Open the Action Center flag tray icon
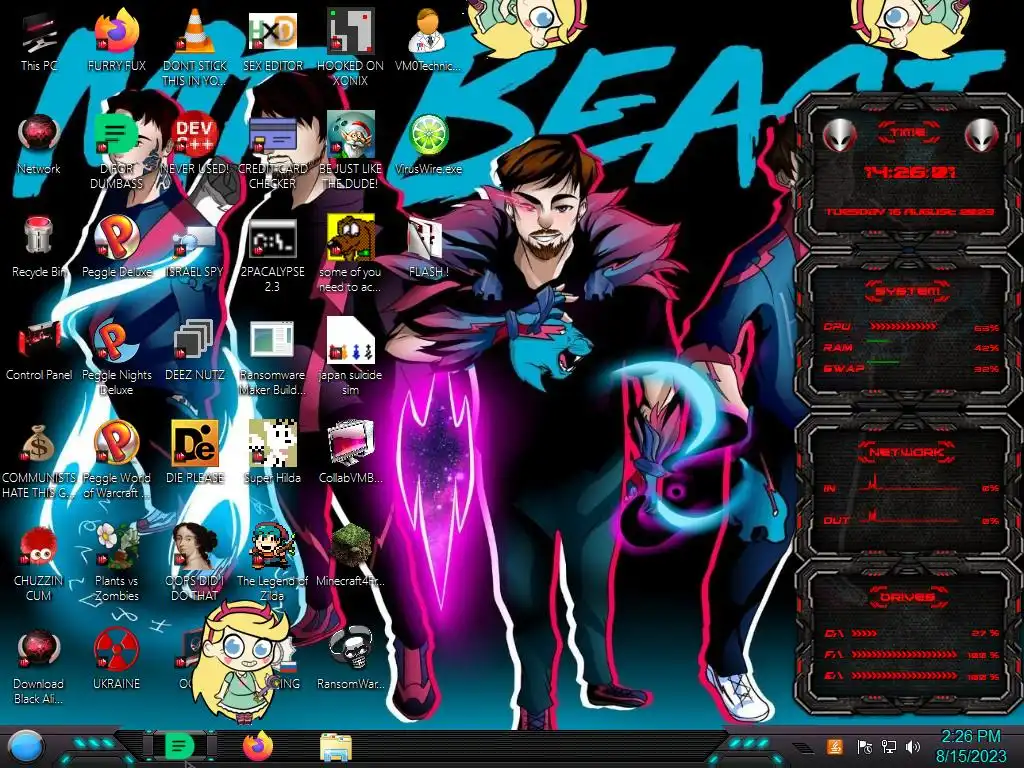This screenshot has width=1024, height=768. pos(865,746)
